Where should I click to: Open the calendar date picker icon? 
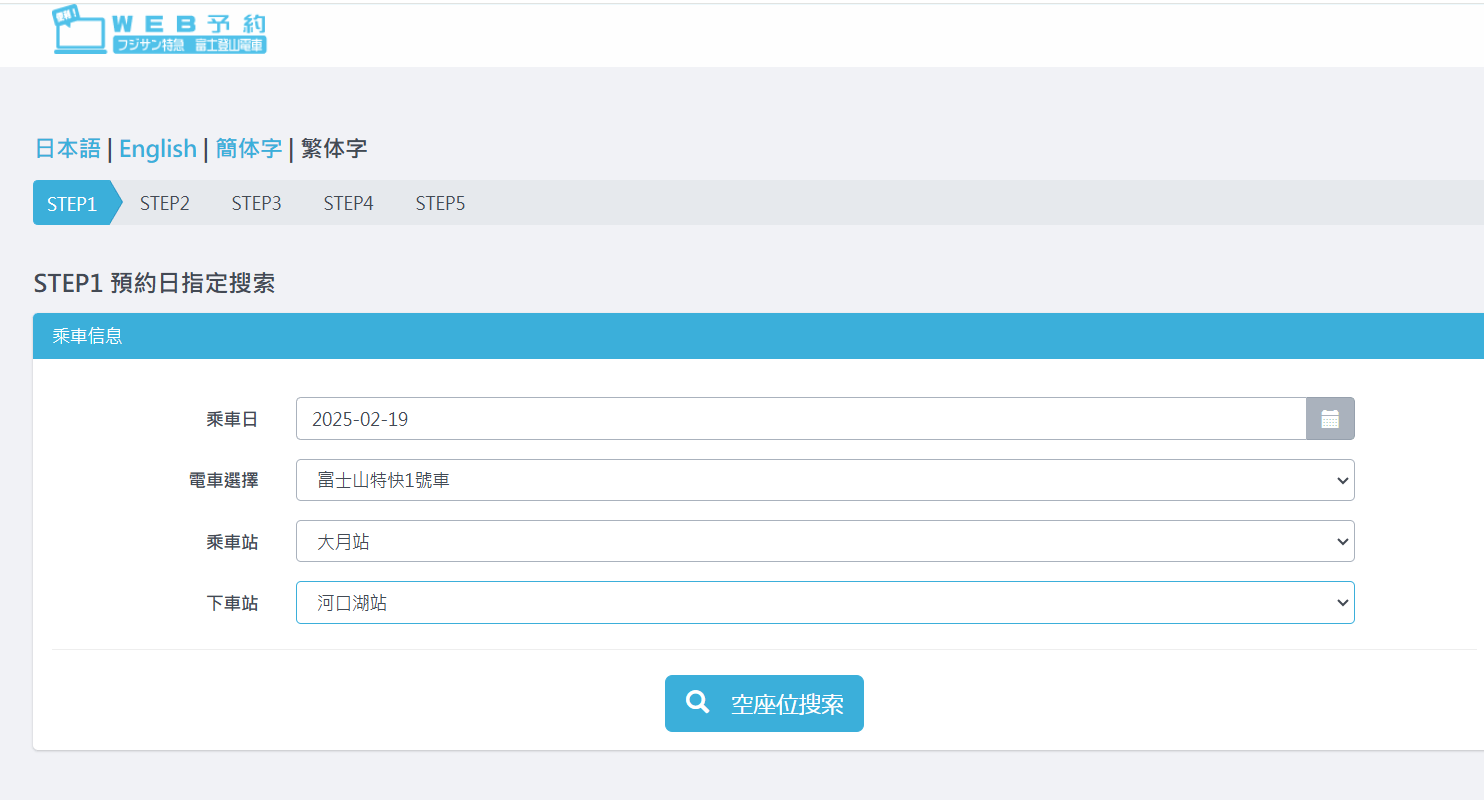pyautogui.click(x=1329, y=419)
